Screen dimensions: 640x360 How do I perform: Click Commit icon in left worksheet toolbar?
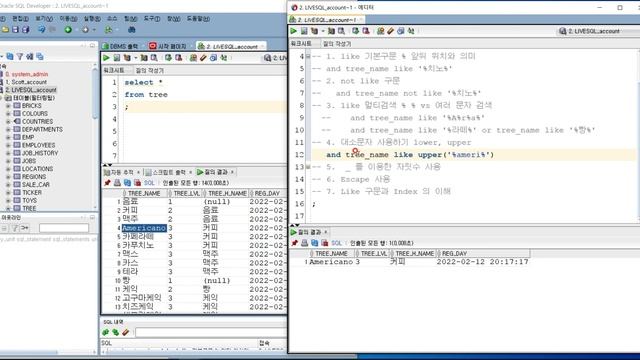[168, 58]
